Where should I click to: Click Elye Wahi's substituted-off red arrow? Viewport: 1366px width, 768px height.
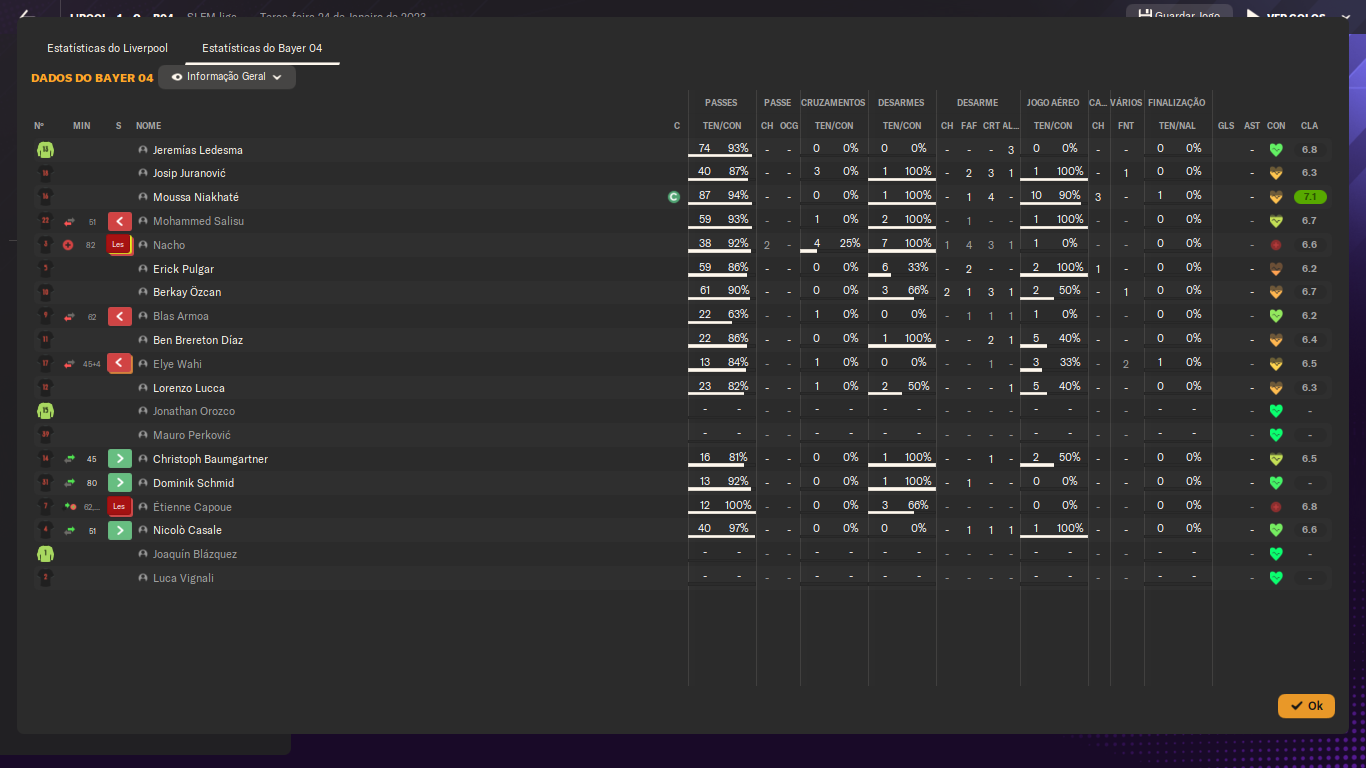[x=119, y=364]
